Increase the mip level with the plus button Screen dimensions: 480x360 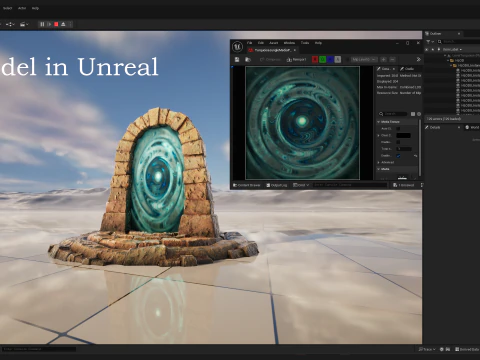point(384,59)
